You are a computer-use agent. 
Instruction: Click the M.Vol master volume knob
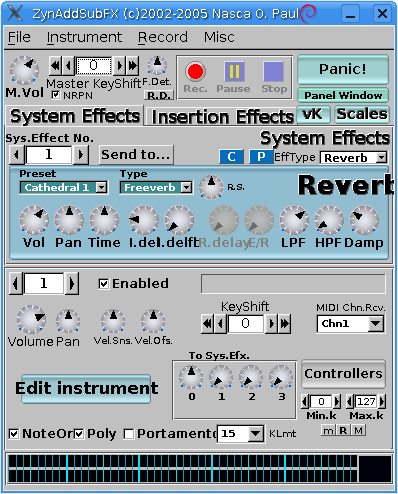point(24,70)
